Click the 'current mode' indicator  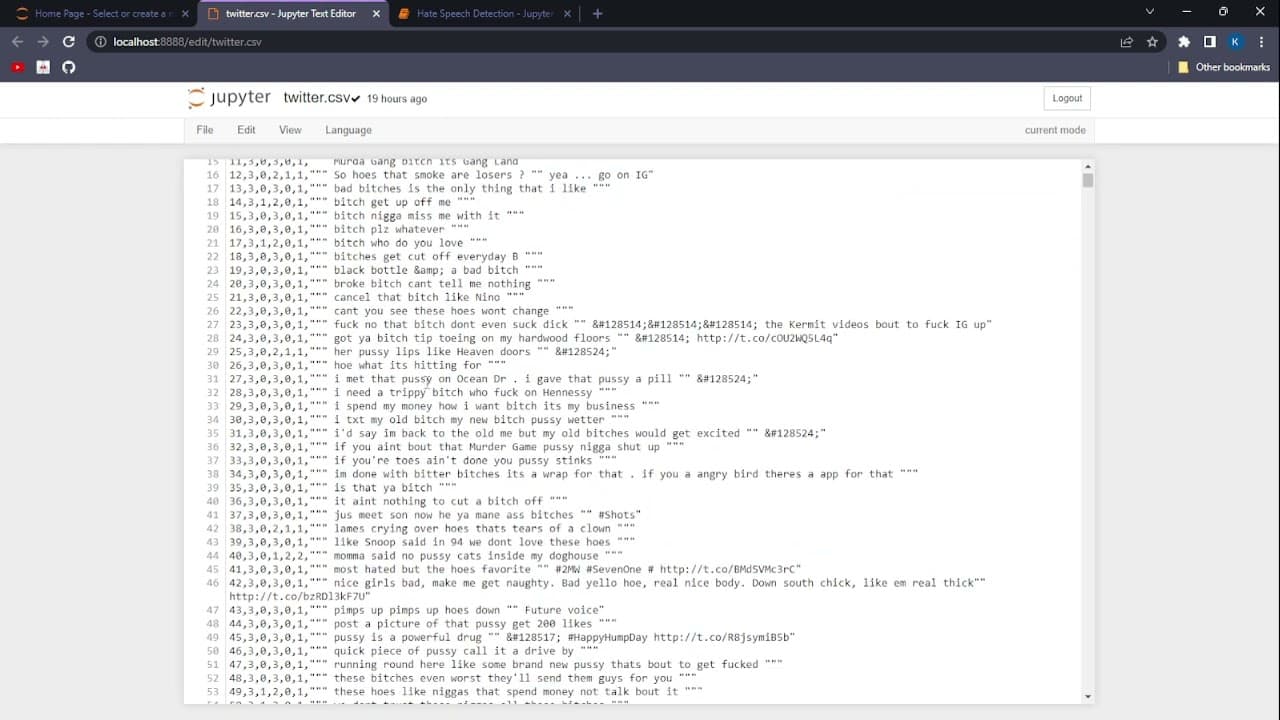point(1054,130)
